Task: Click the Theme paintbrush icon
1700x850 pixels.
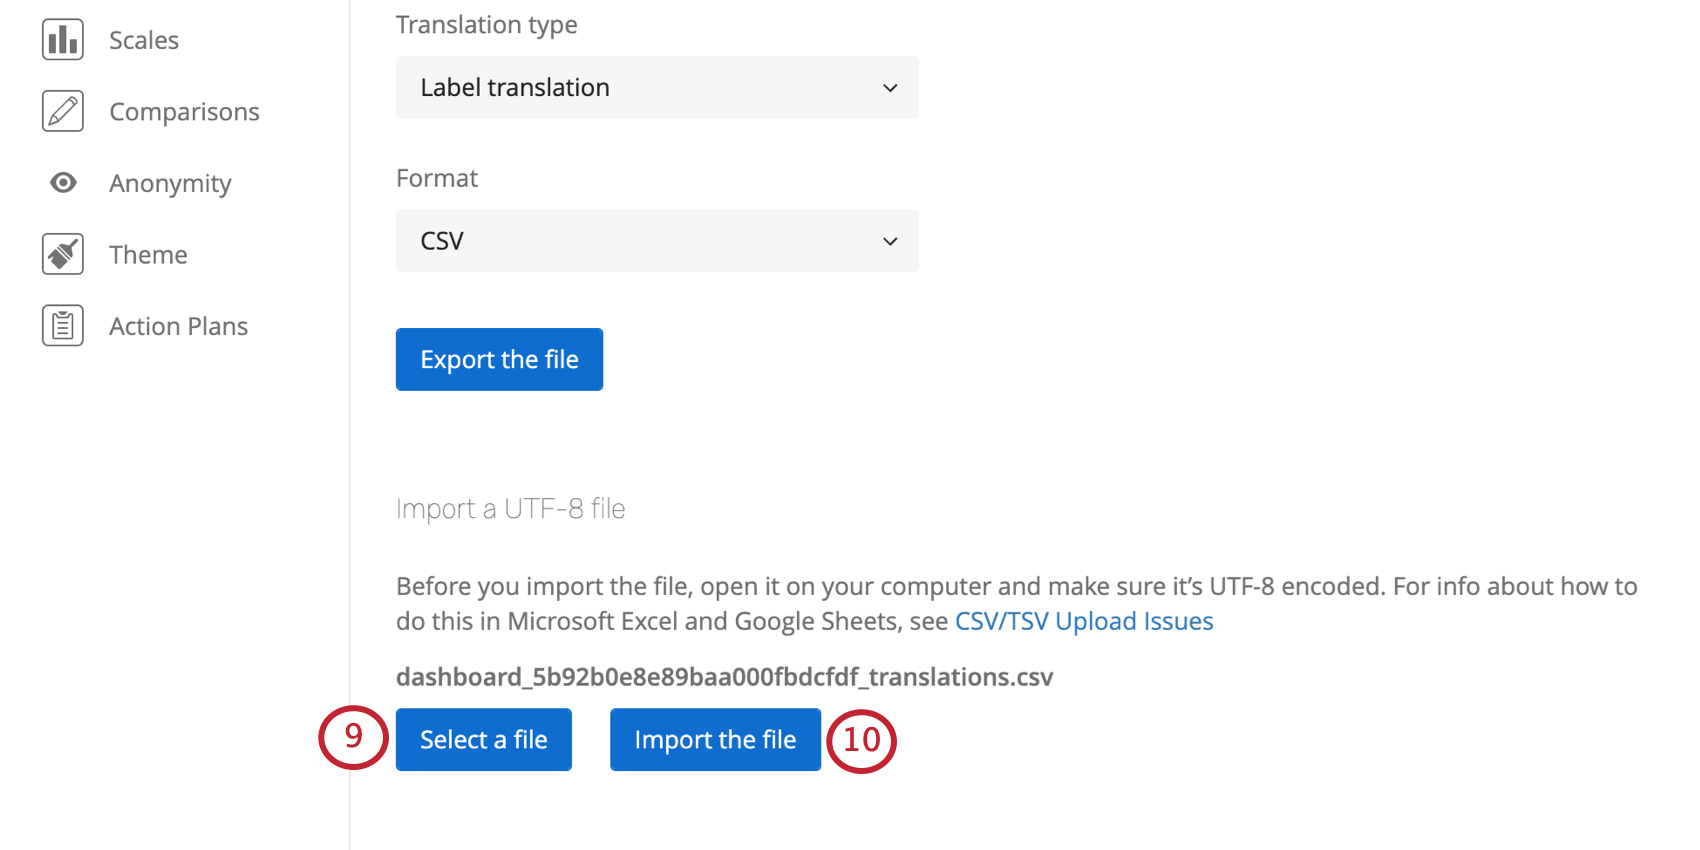Action: (x=63, y=254)
